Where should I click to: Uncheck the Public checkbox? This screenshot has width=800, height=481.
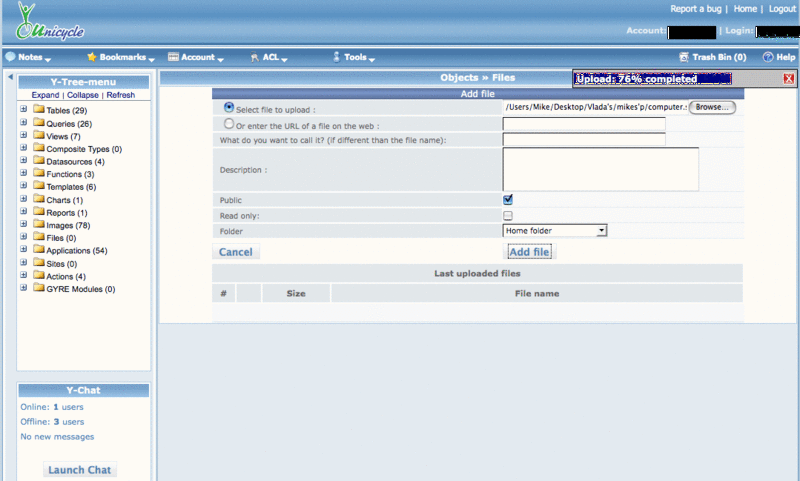(x=508, y=200)
